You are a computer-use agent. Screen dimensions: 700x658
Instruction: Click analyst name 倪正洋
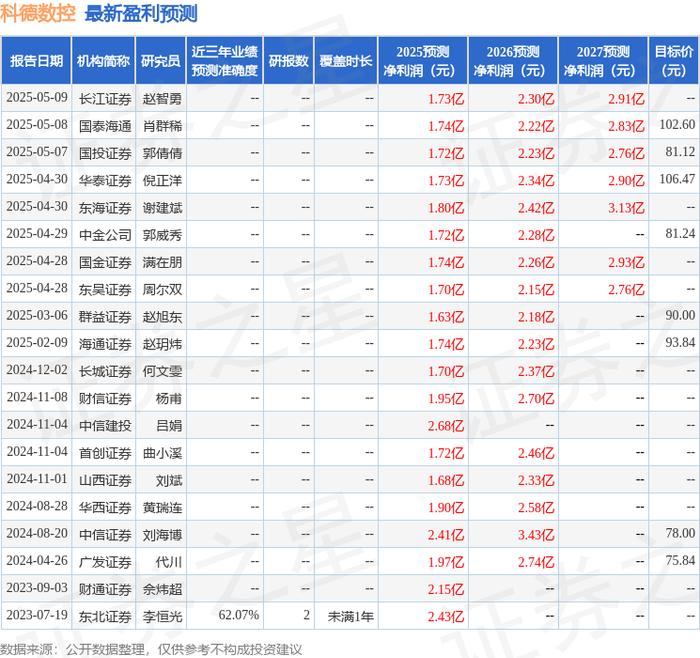[x=162, y=181]
